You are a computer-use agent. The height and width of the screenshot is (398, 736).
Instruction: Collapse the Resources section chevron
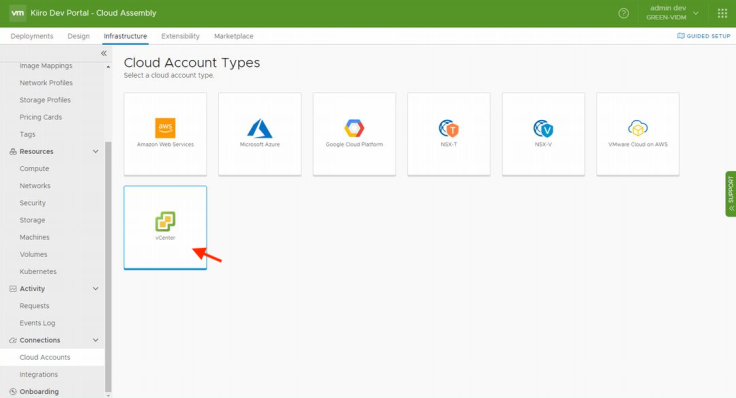[96, 152]
